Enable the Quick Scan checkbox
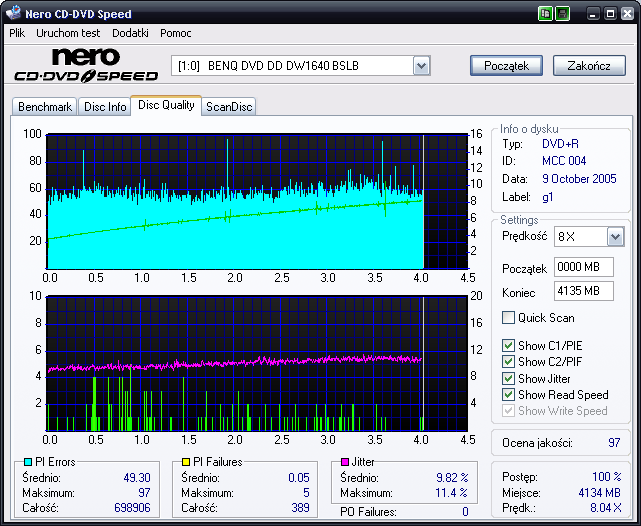The width and height of the screenshot is (641, 526). coord(508,318)
